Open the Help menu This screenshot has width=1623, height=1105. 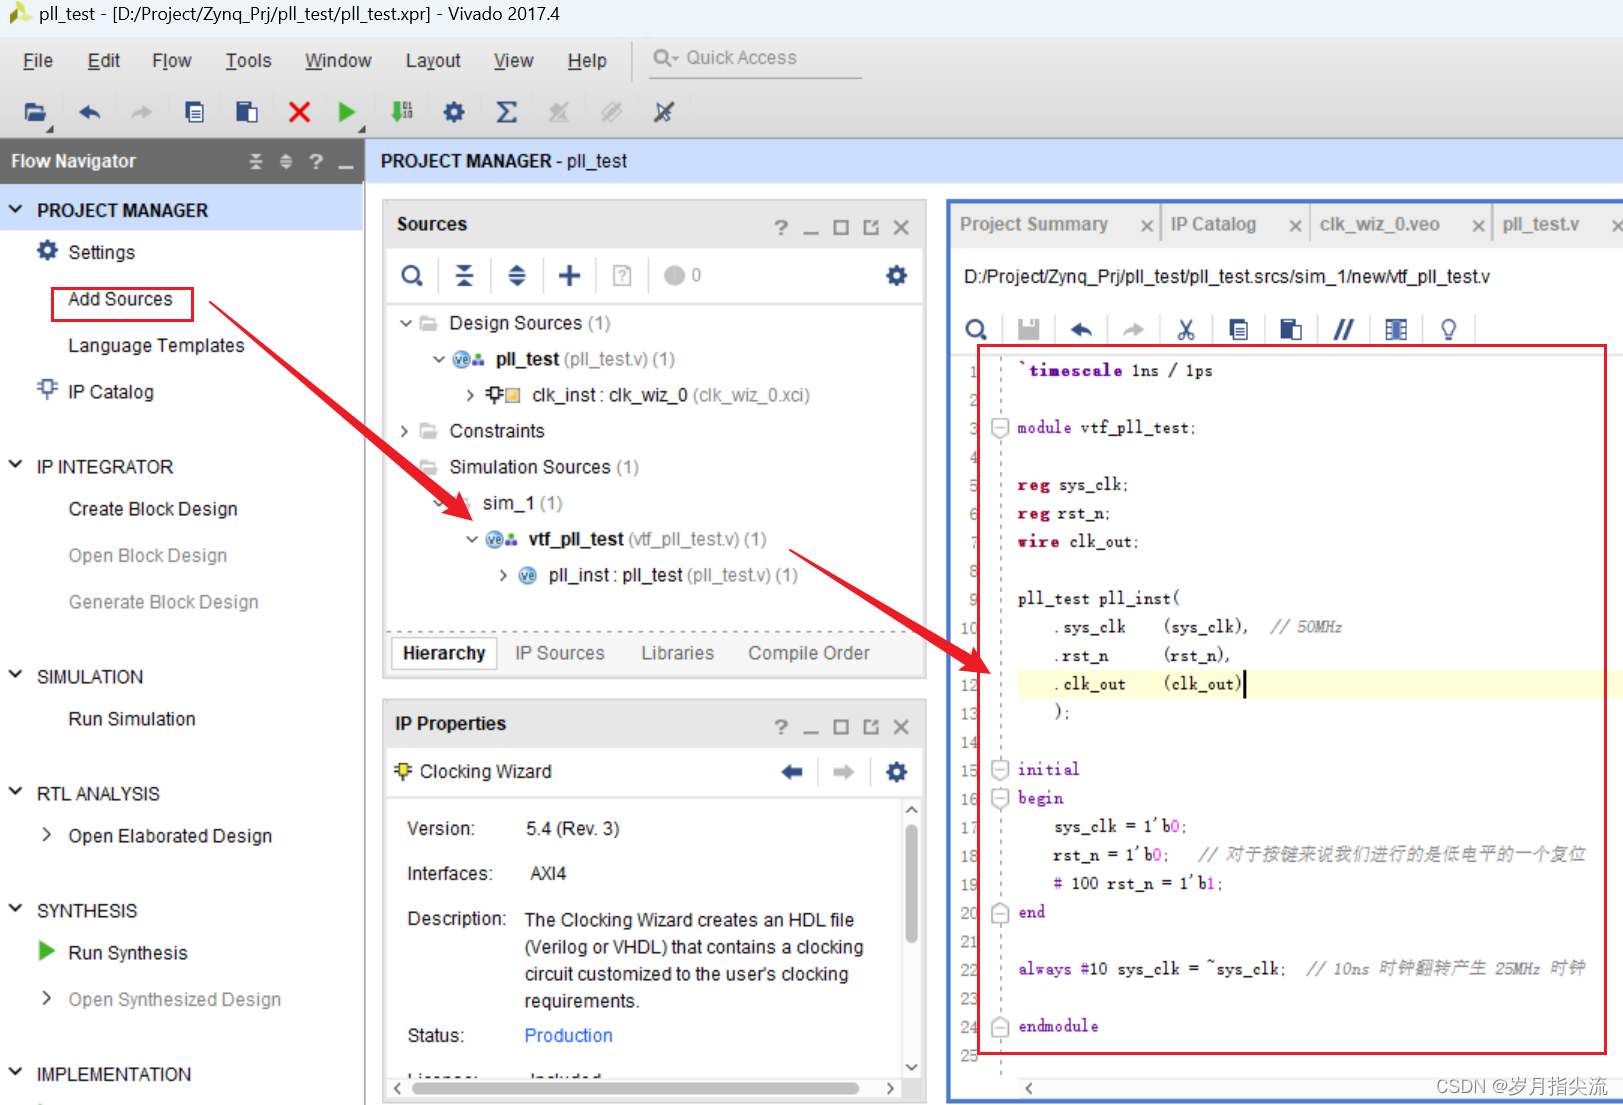click(x=587, y=61)
